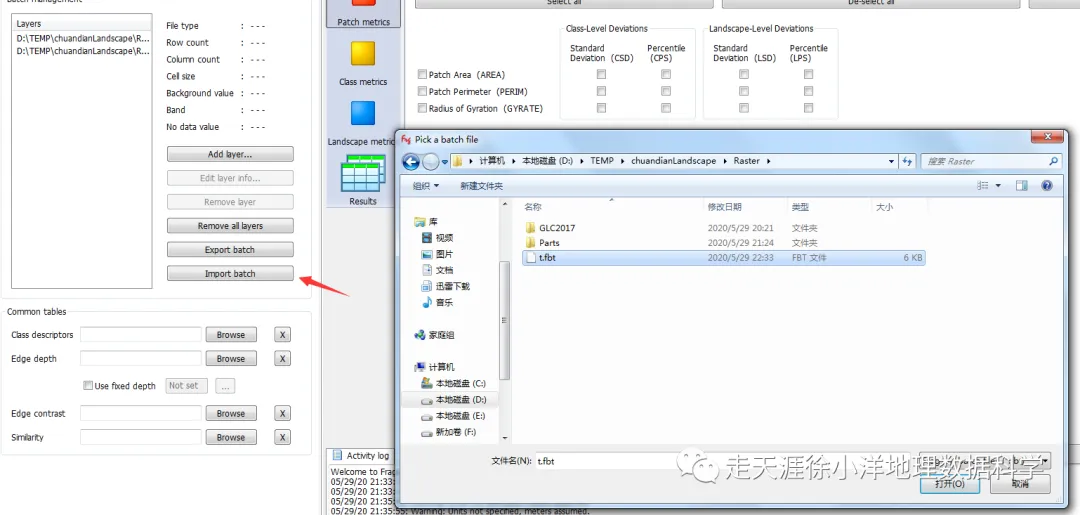Click Remove all layers button
The image size is (1080, 515).
[x=230, y=226]
